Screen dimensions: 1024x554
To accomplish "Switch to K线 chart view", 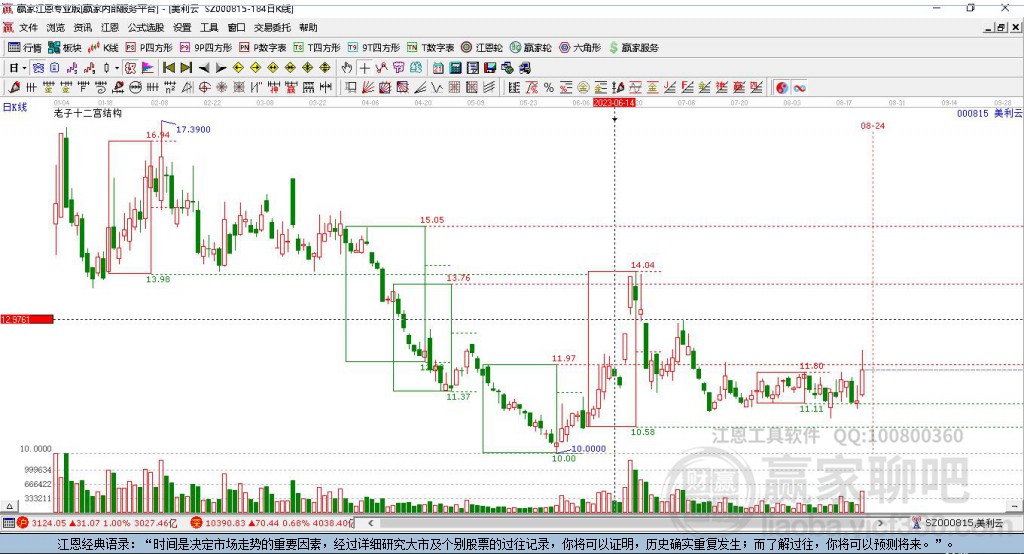I will click(103, 48).
